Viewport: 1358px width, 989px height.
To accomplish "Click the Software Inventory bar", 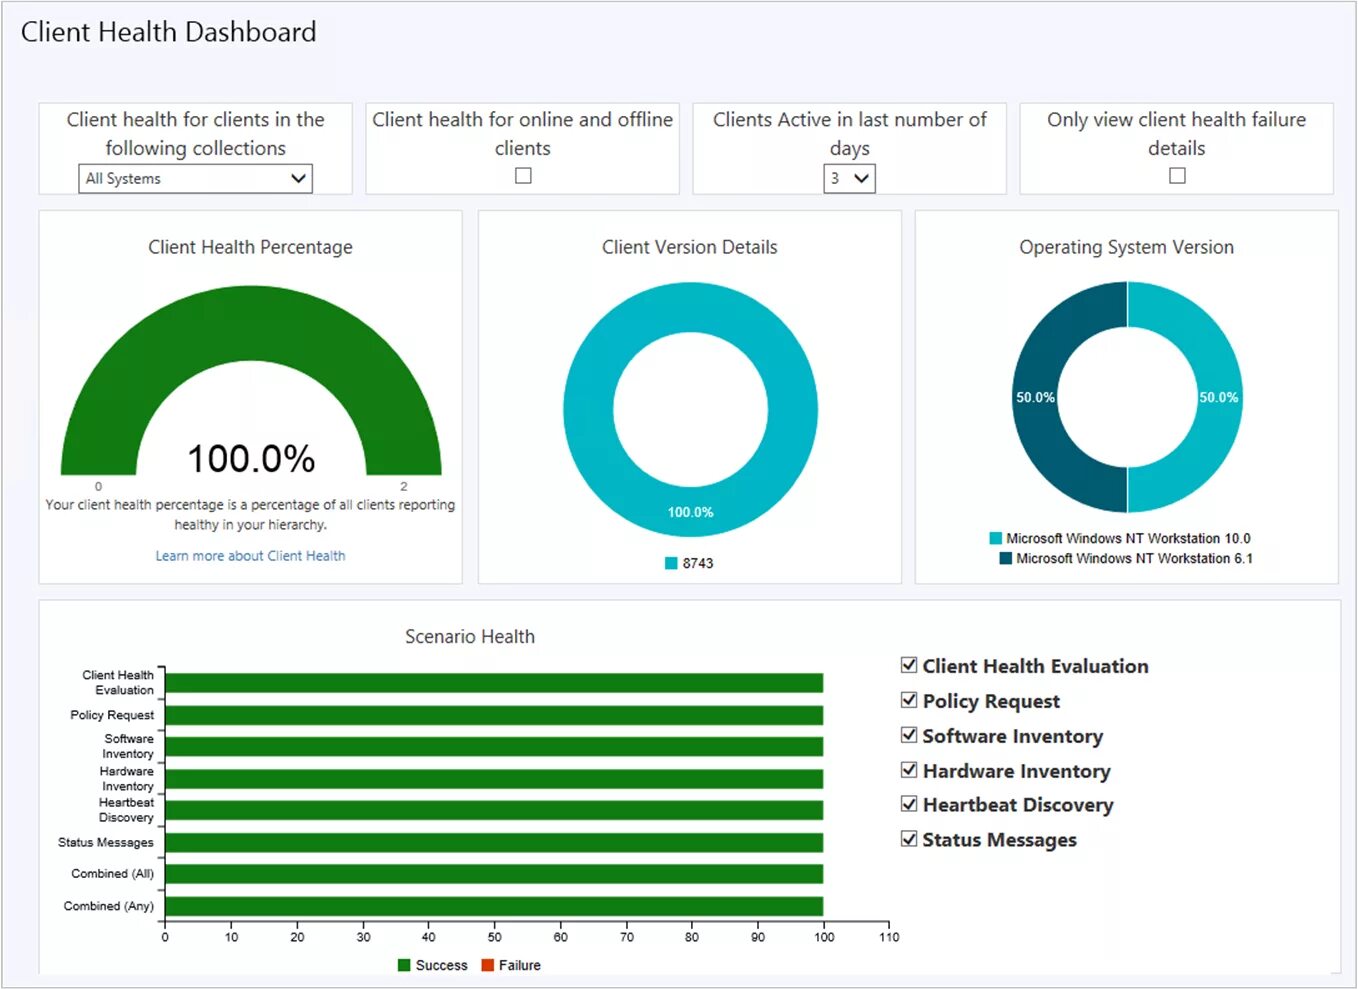I will point(494,747).
